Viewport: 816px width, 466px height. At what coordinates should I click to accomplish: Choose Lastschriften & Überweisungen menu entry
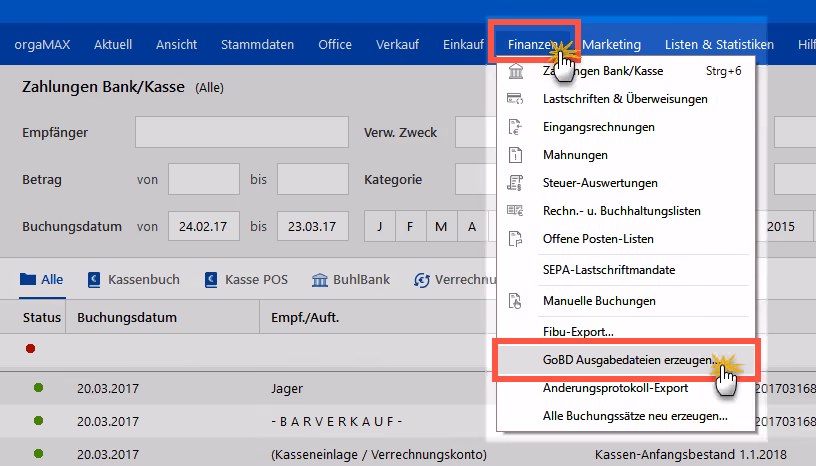click(x=626, y=99)
